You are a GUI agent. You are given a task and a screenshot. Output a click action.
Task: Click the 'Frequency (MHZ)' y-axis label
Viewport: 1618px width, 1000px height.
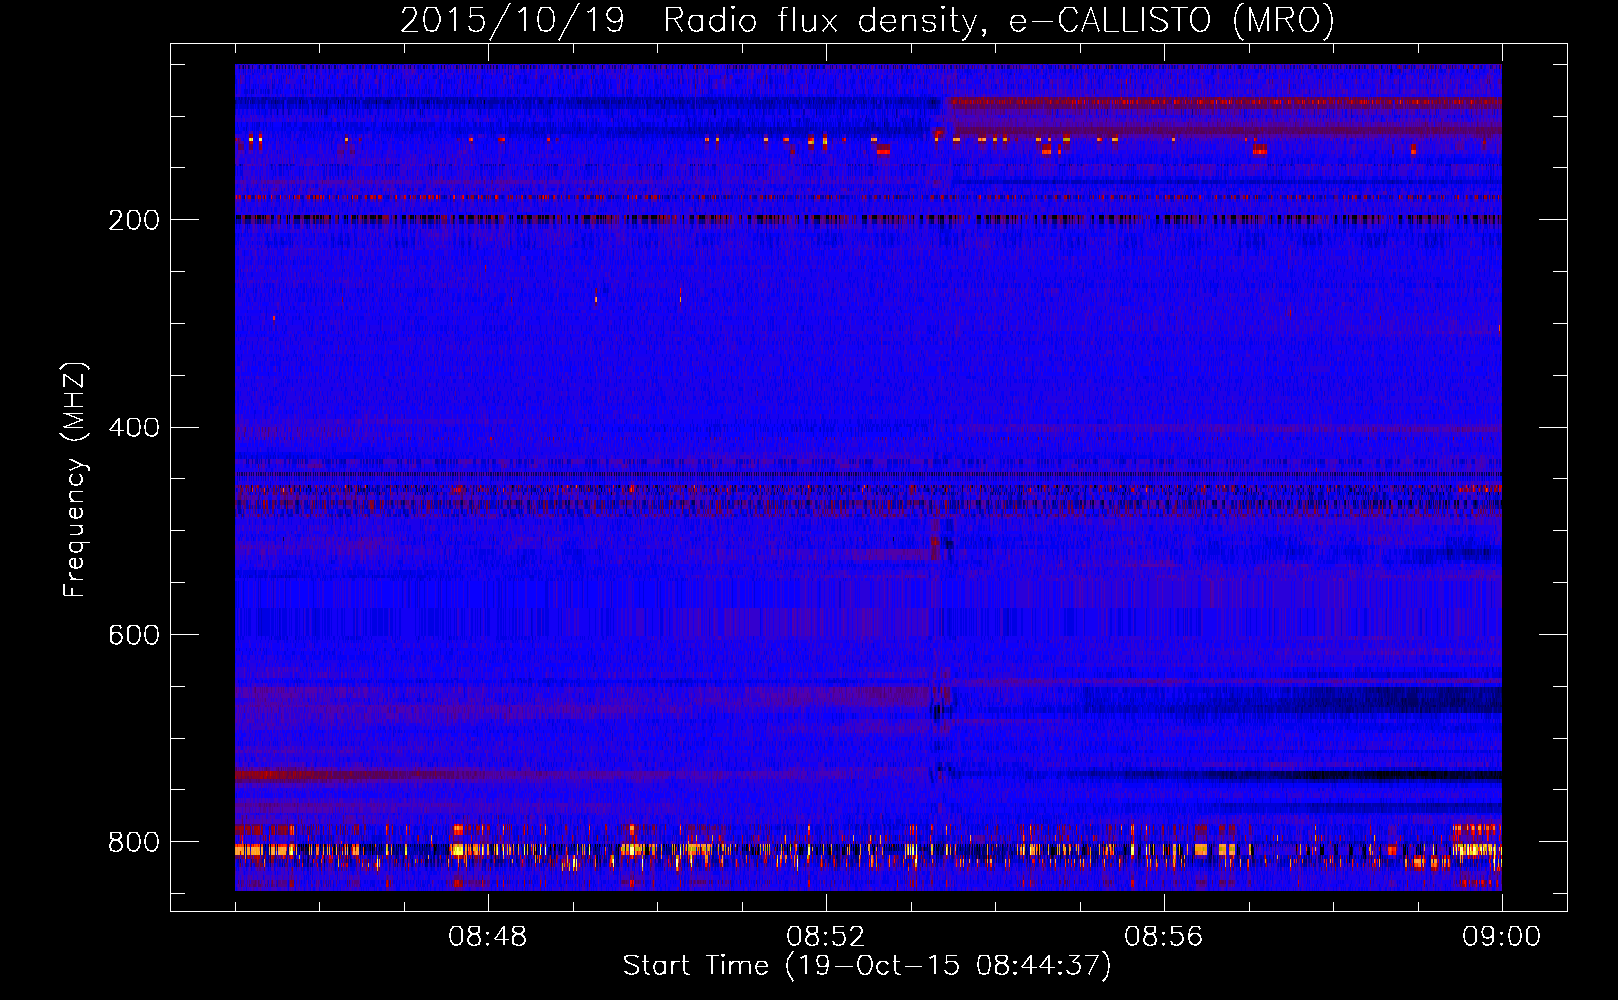pyautogui.click(x=75, y=479)
